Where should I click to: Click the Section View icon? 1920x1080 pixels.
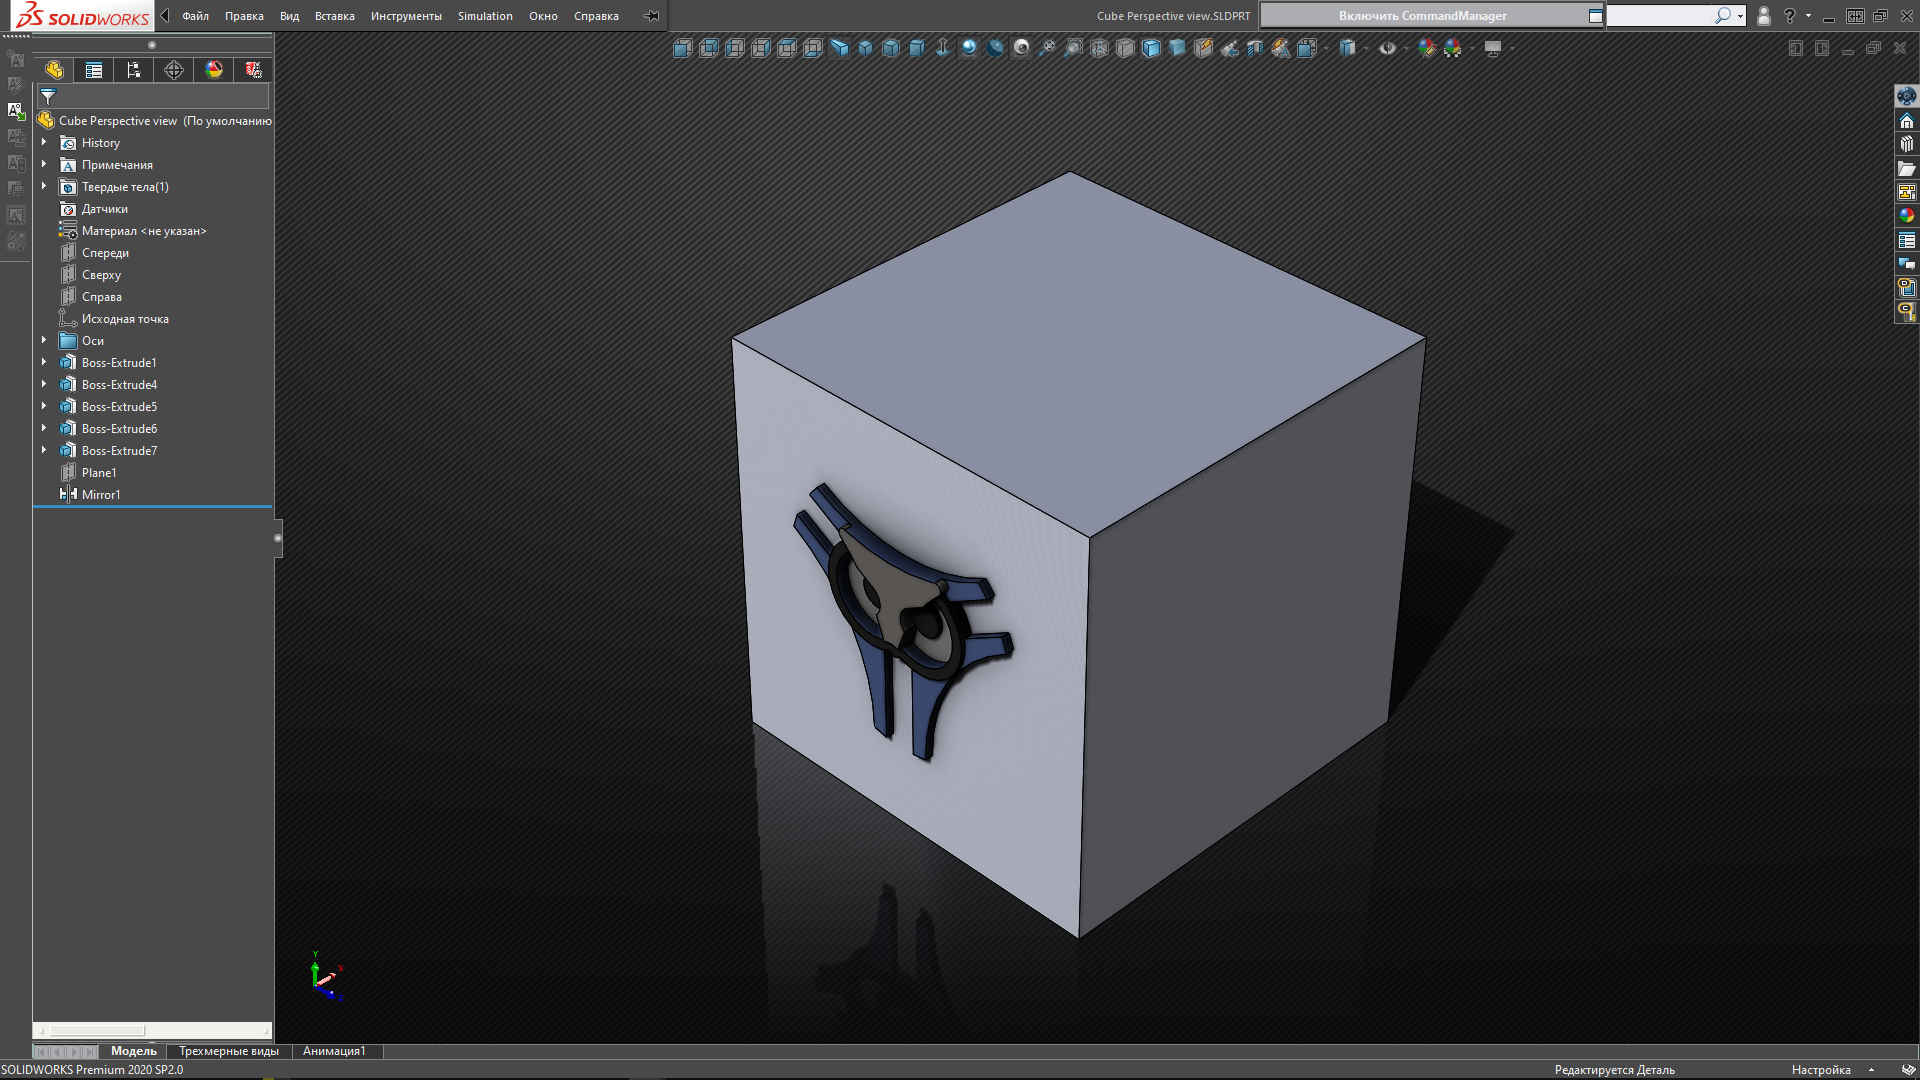[x=1255, y=48]
